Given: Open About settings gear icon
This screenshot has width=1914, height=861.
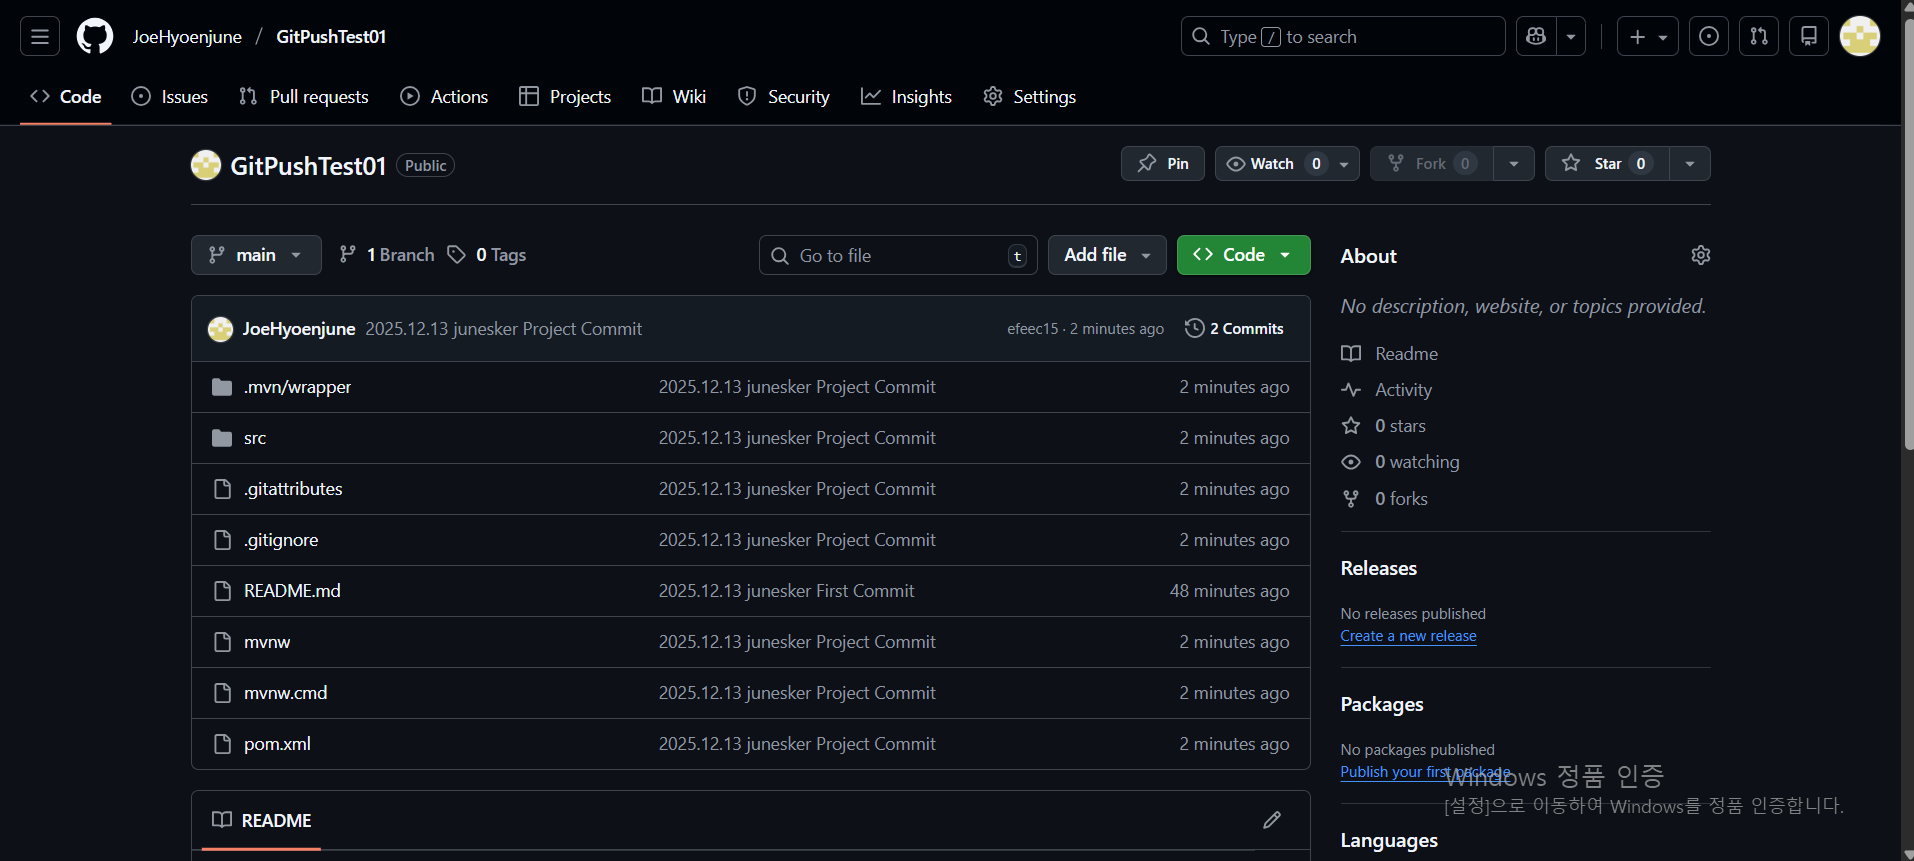Looking at the screenshot, I should (x=1700, y=255).
